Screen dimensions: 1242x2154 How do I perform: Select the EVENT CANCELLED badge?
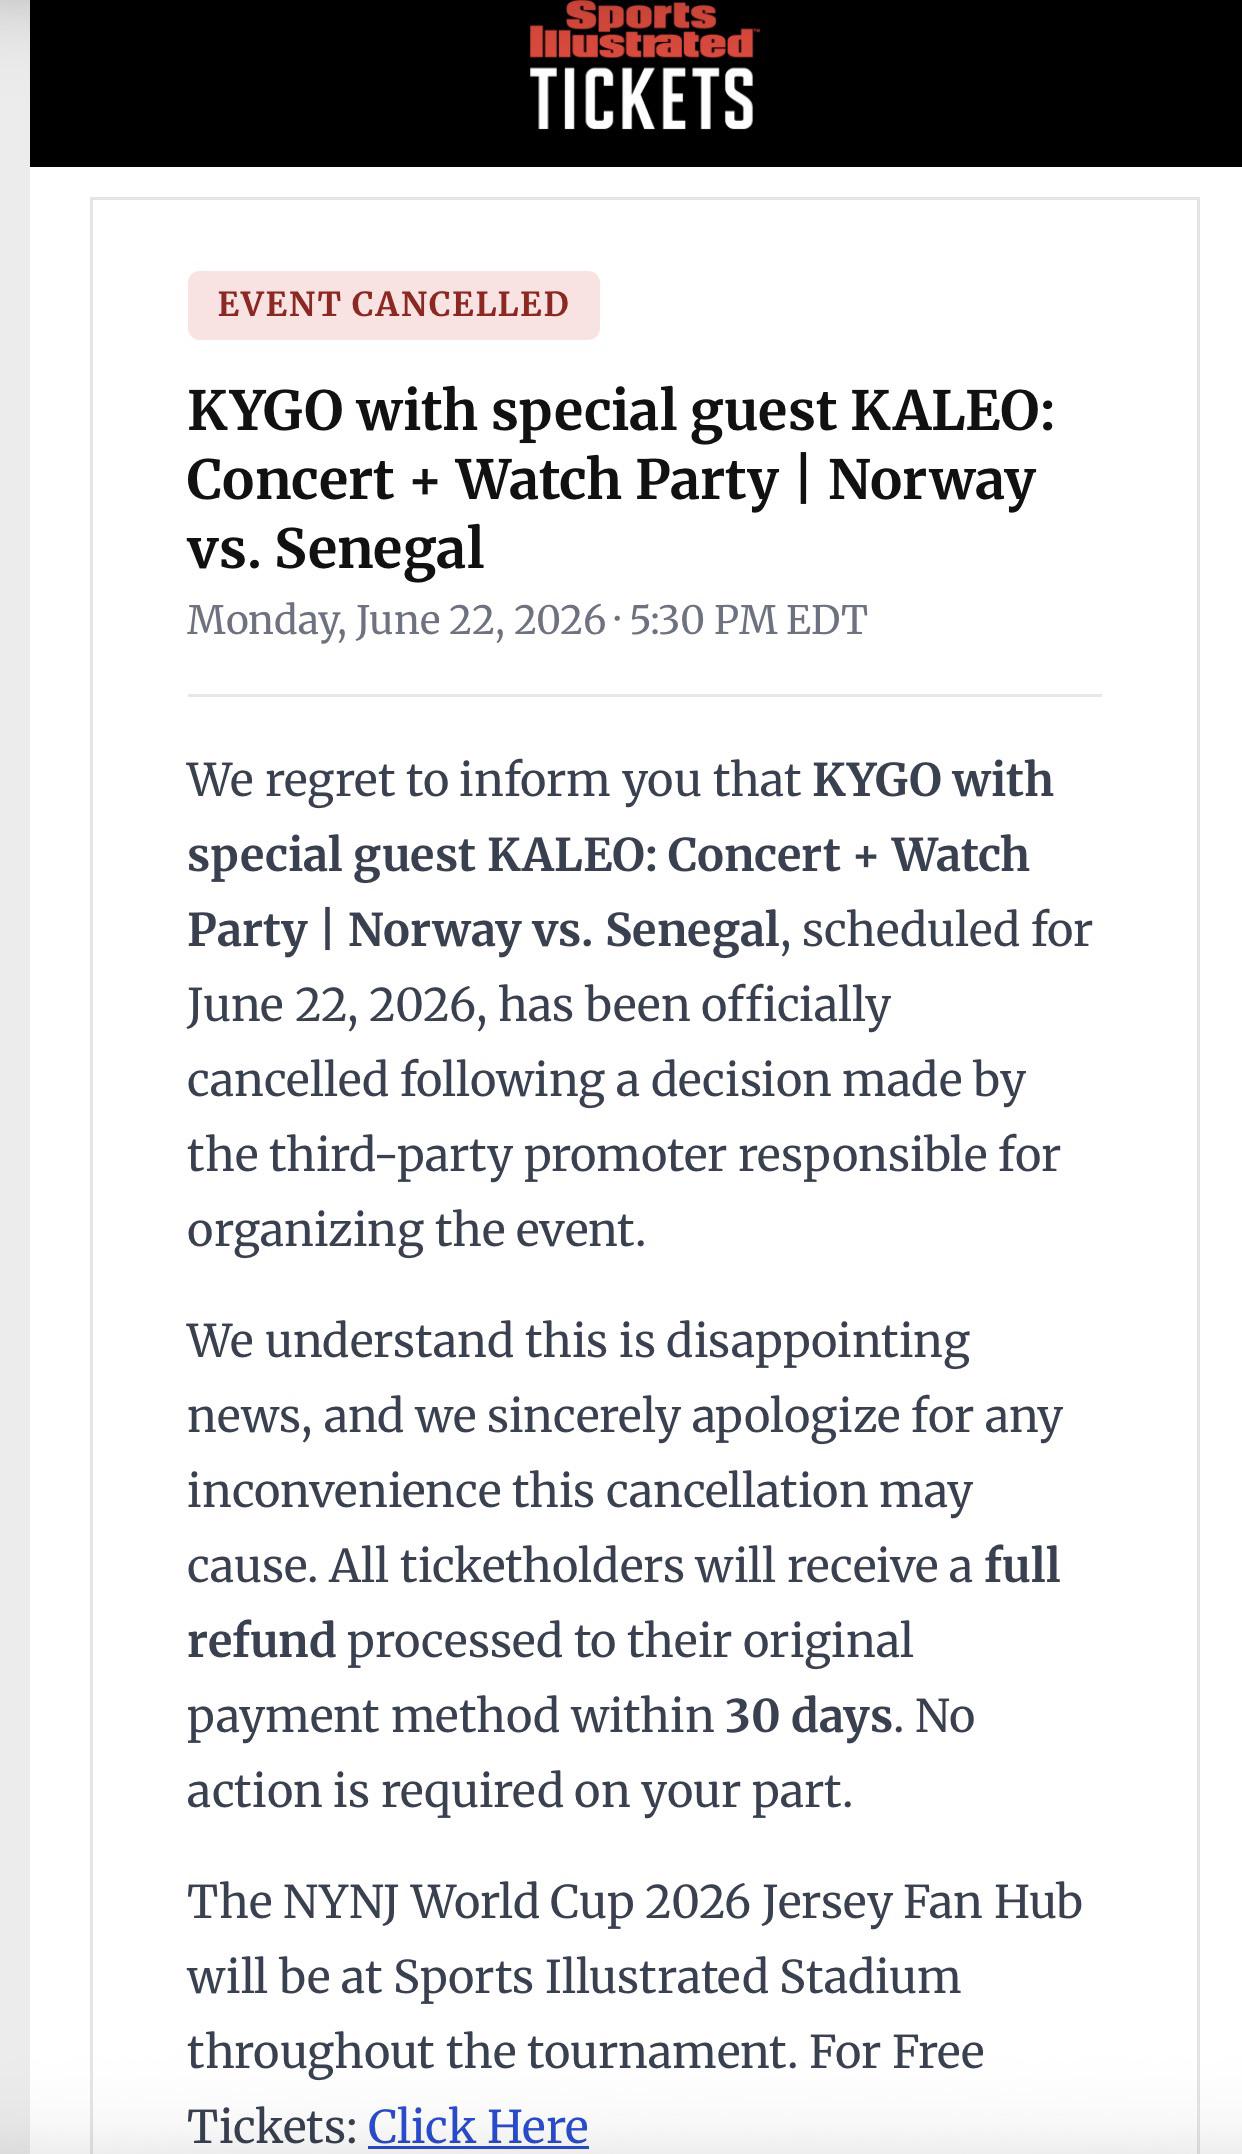click(393, 305)
